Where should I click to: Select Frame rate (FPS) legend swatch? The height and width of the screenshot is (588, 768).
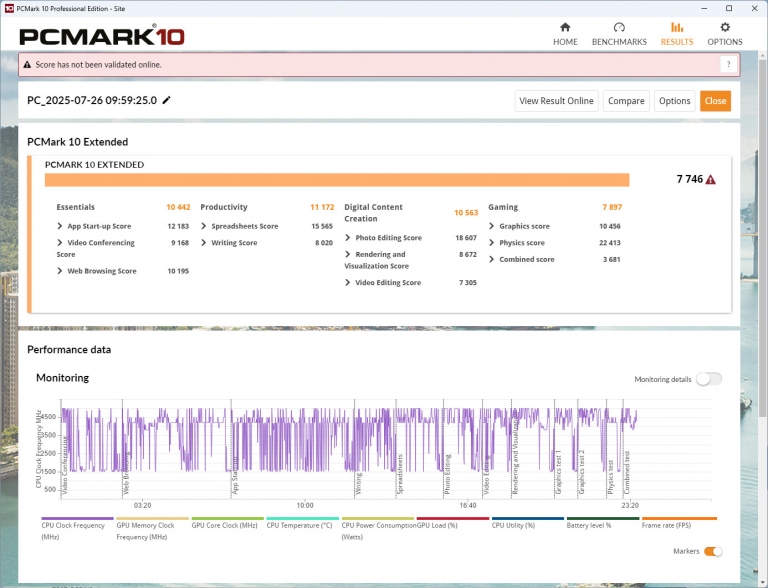679,518
